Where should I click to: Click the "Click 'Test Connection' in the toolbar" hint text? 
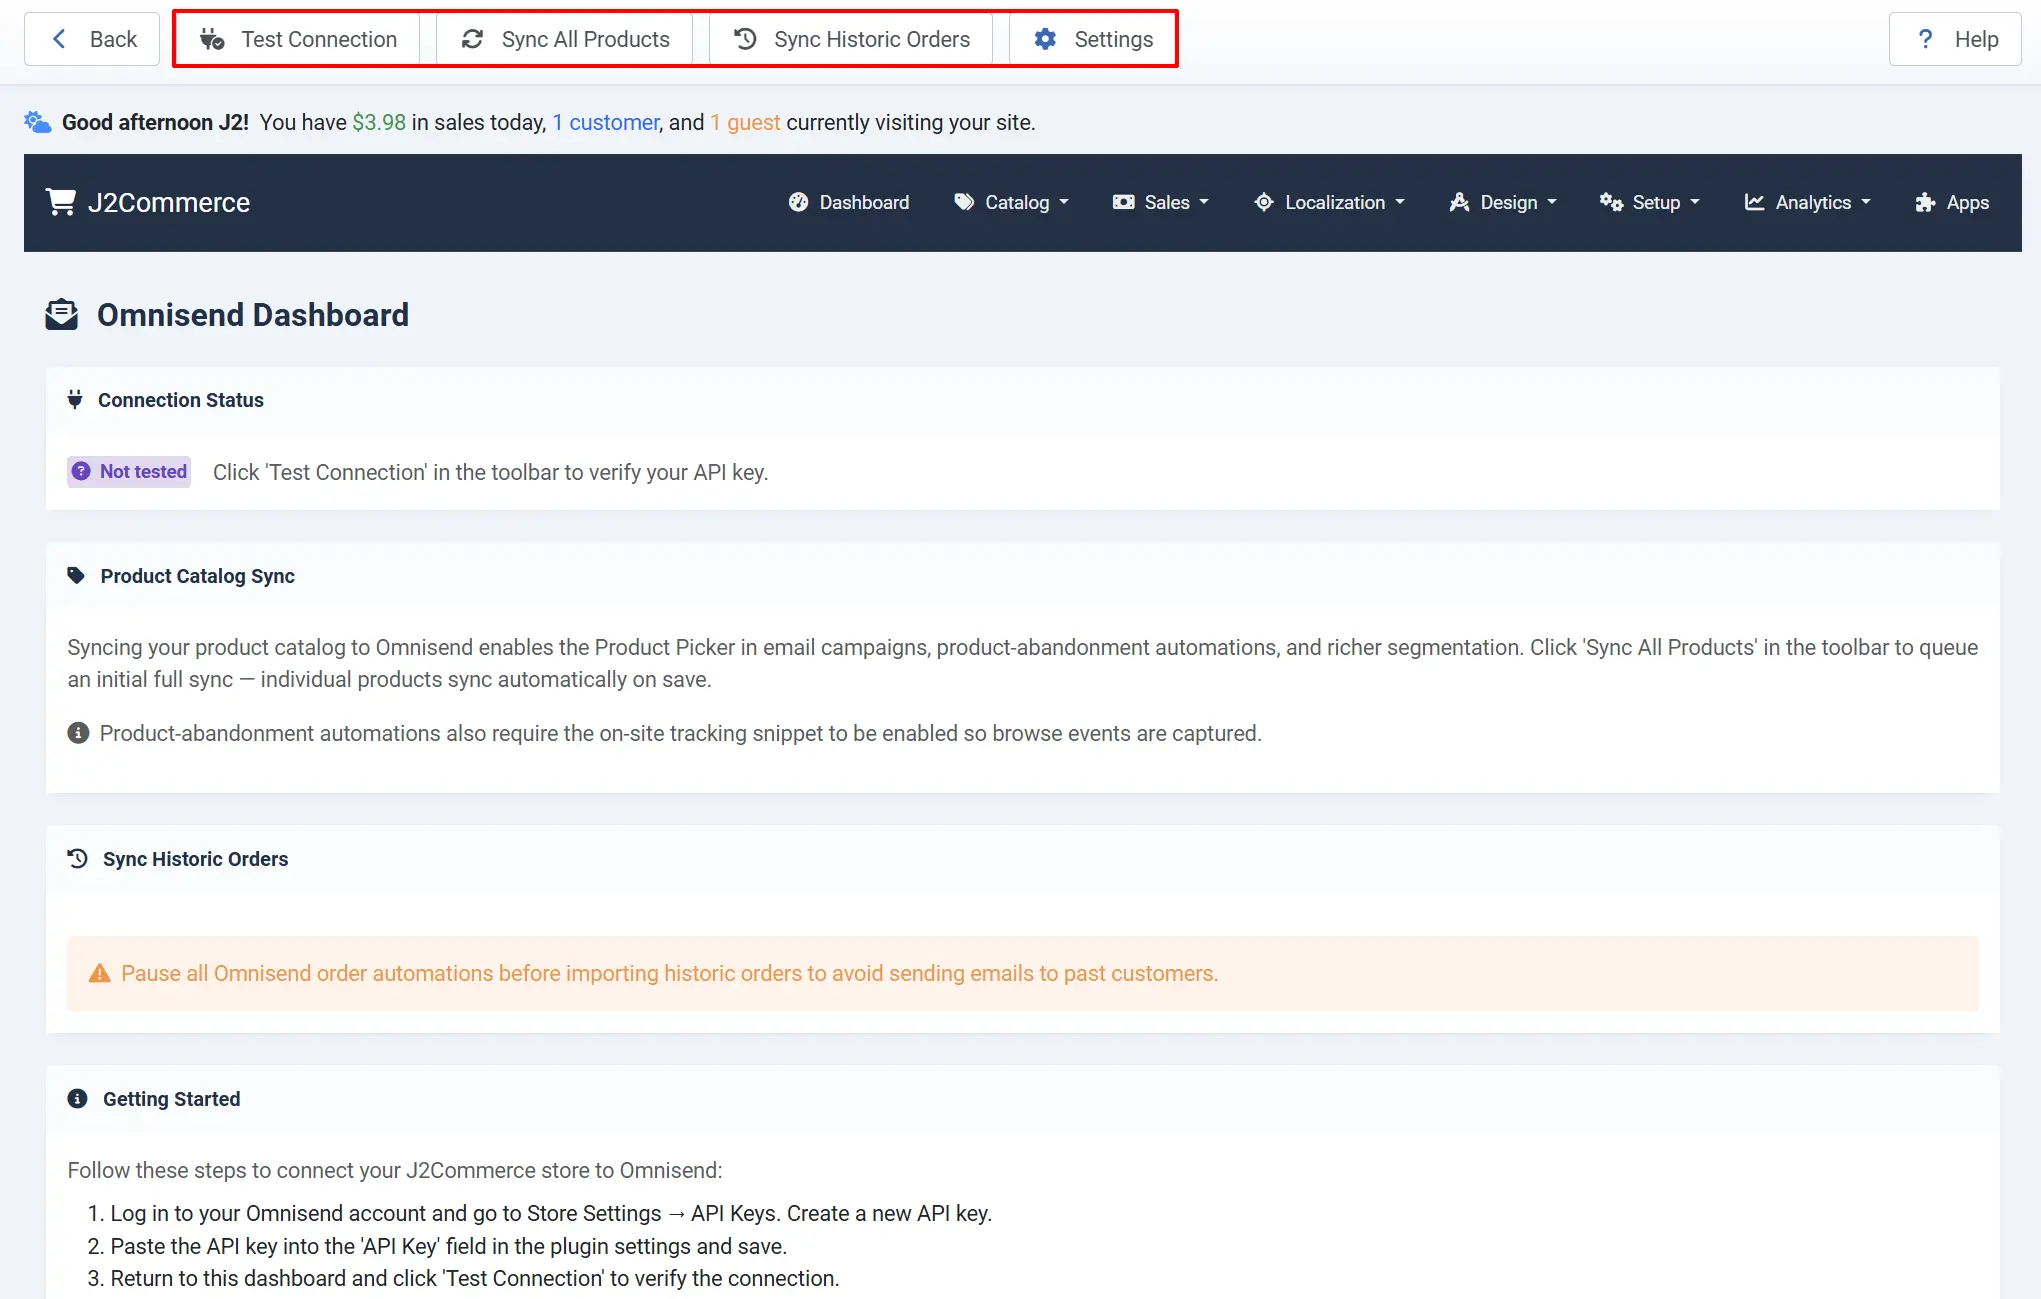pos(491,472)
